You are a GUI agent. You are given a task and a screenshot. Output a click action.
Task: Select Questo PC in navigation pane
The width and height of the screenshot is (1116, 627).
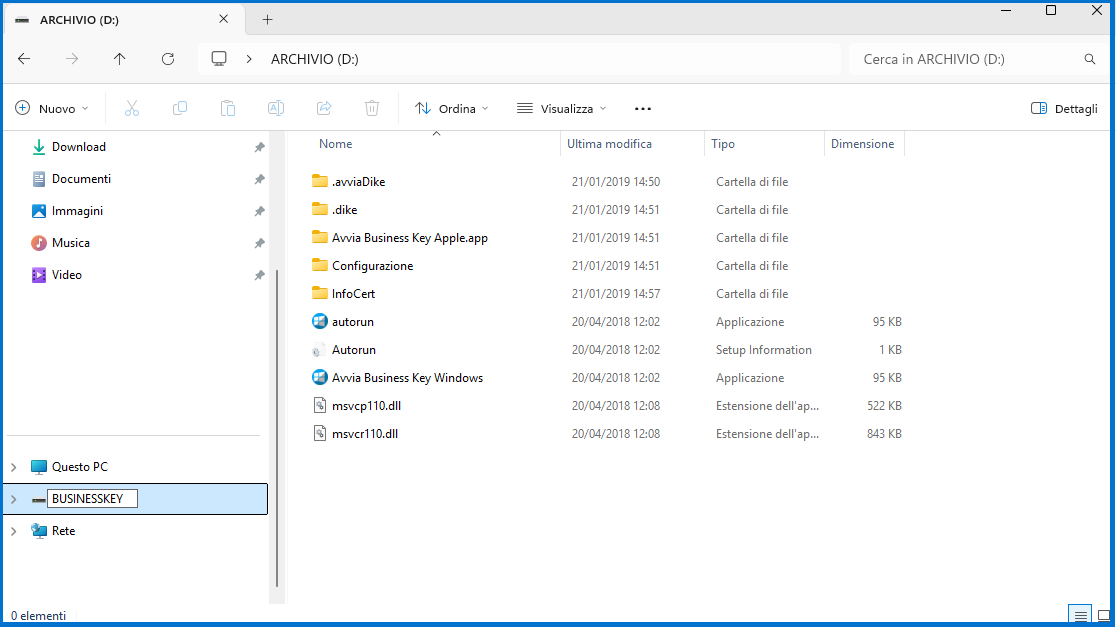(x=79, y=467)
